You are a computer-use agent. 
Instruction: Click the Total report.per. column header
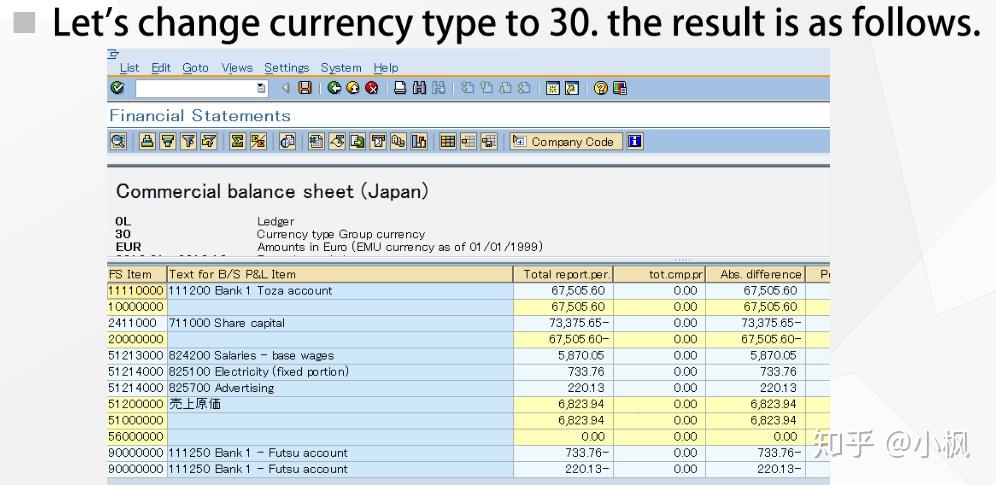coord(563,274)
